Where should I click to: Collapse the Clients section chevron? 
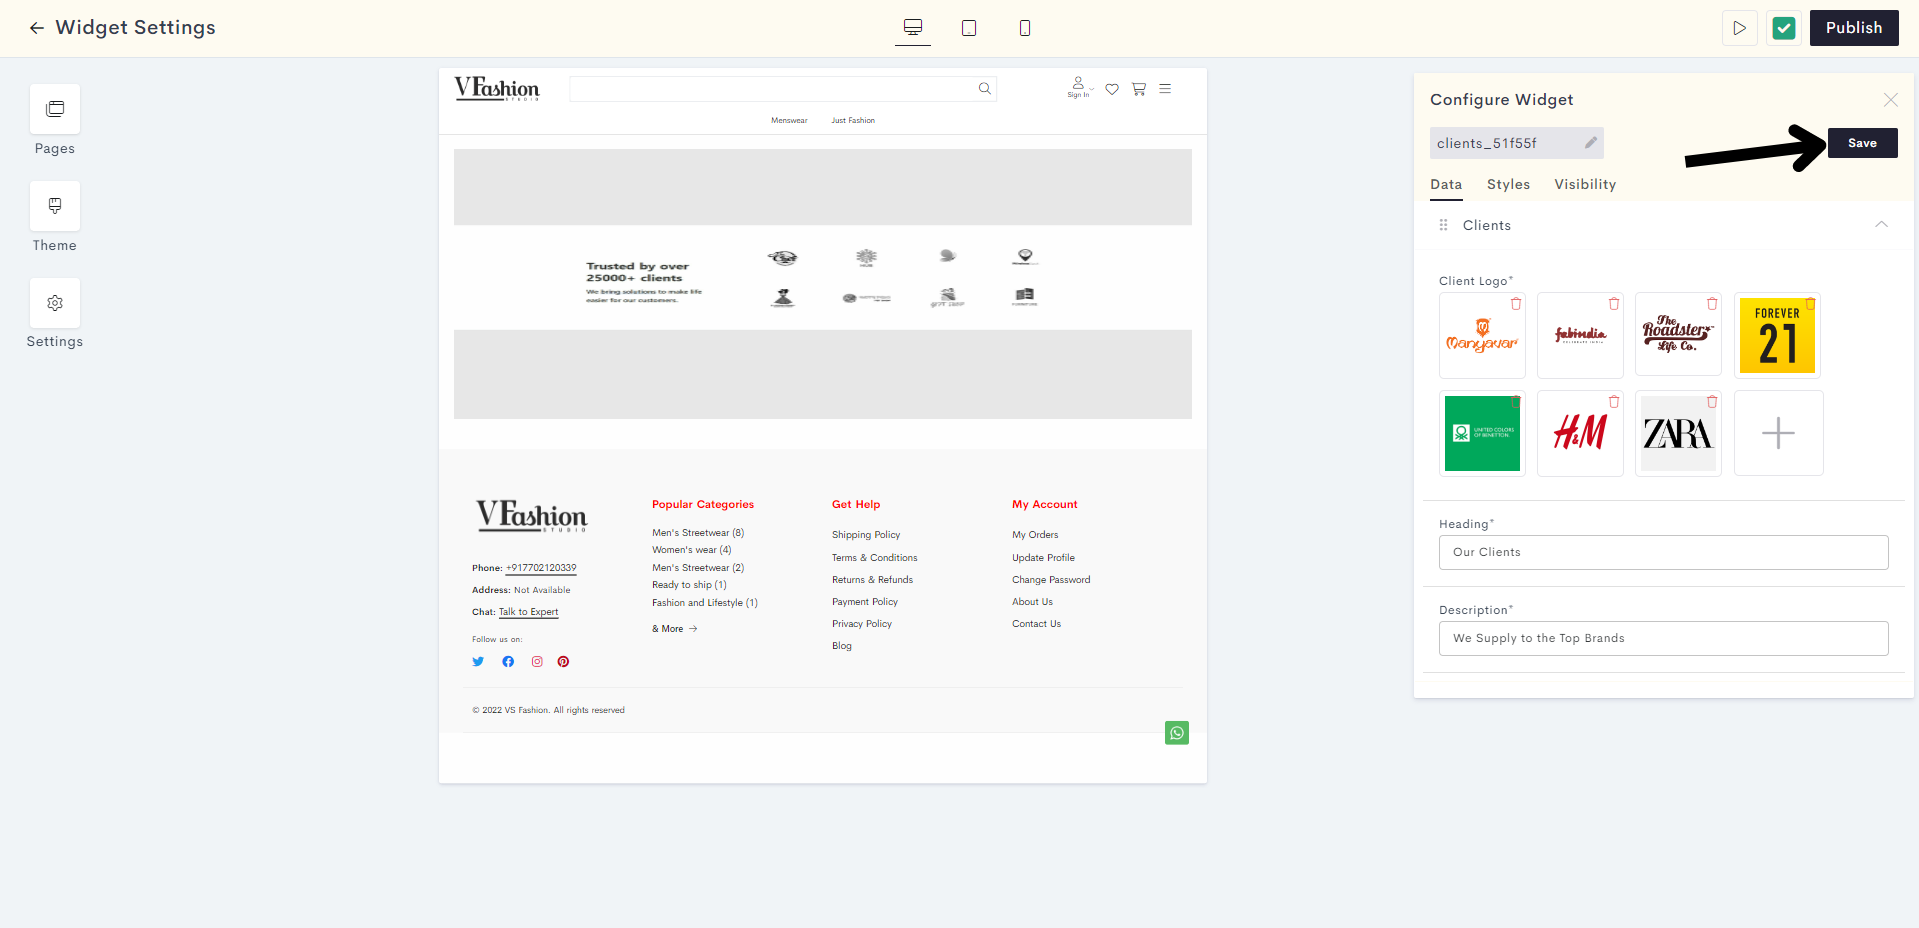[1881, 225]
